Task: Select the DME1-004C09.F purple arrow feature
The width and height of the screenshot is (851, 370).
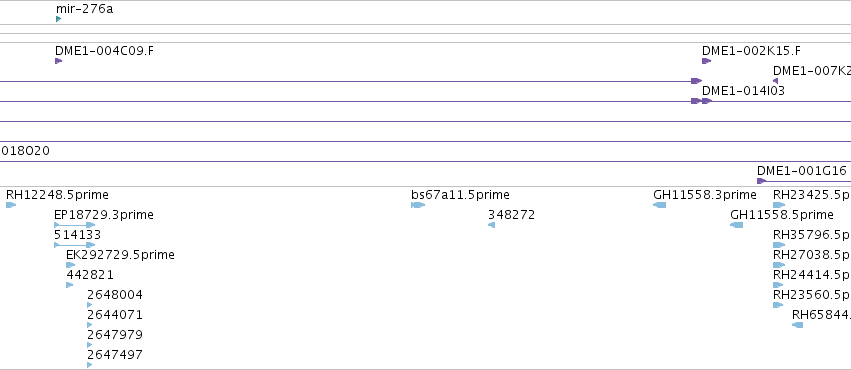Action: coord(59,61)
